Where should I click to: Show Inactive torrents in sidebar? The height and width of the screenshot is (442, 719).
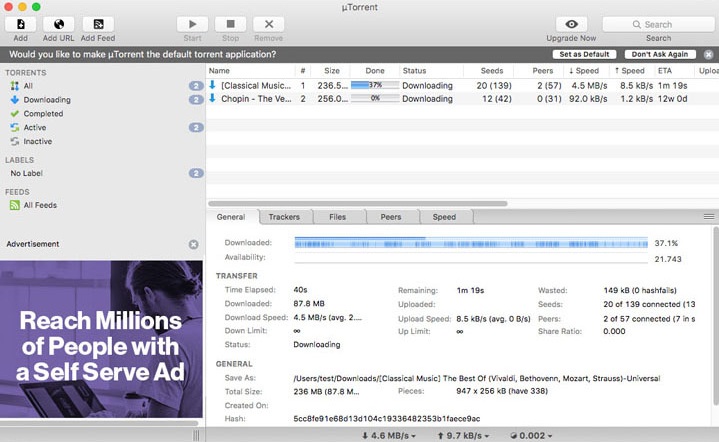[x=103, y=141]
